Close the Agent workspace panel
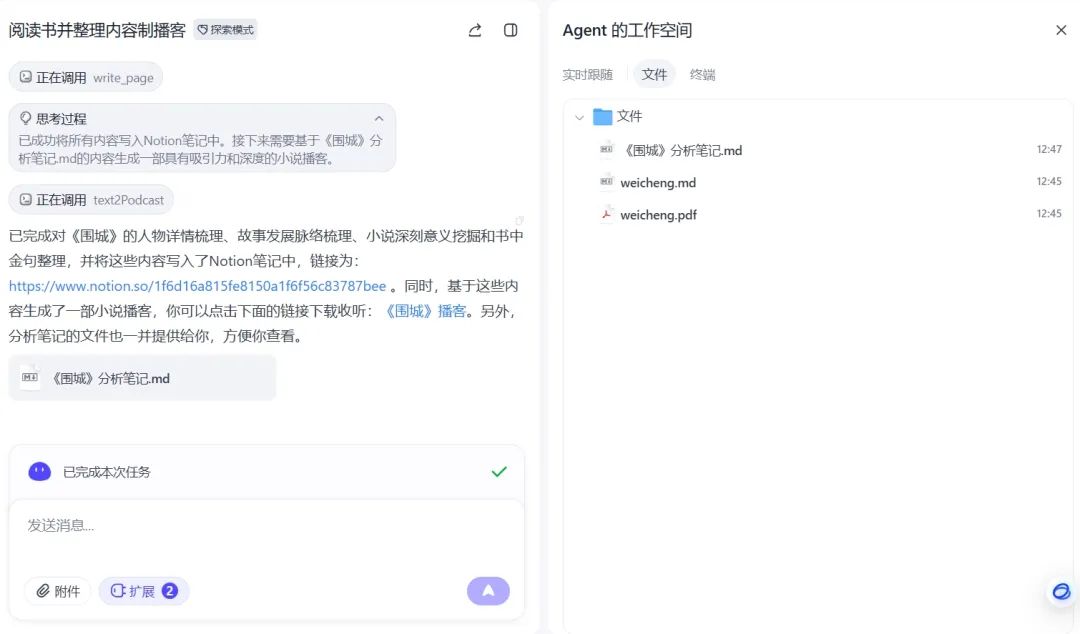 (x=1061, y=30)
